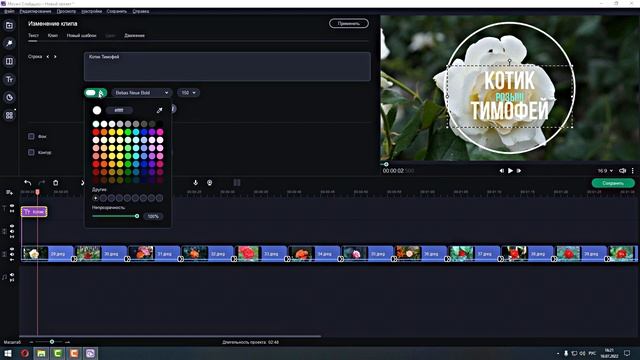
Task: Undo the last action on the timeline toolbar
Action: click(27, 182)
